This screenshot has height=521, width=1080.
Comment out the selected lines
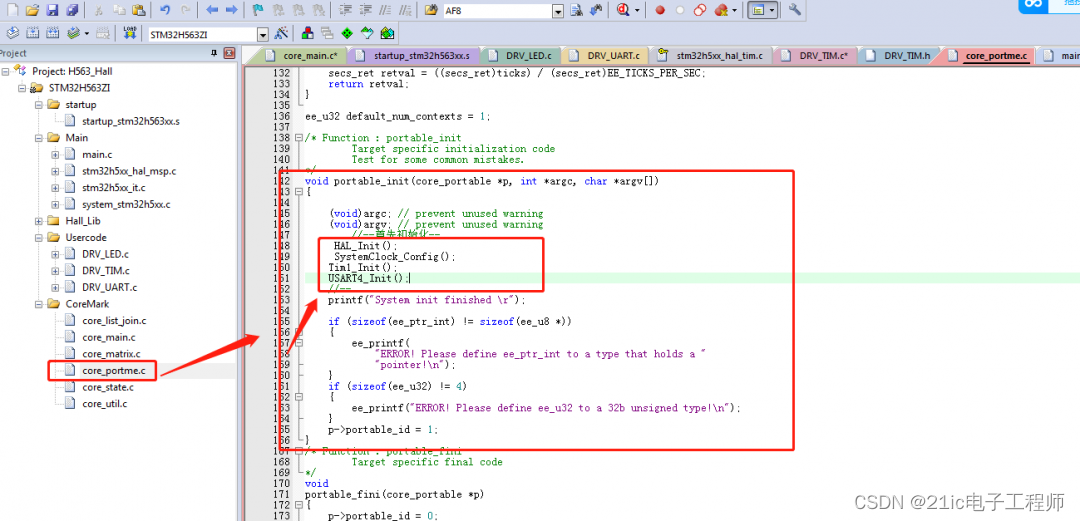click(385, 10)
